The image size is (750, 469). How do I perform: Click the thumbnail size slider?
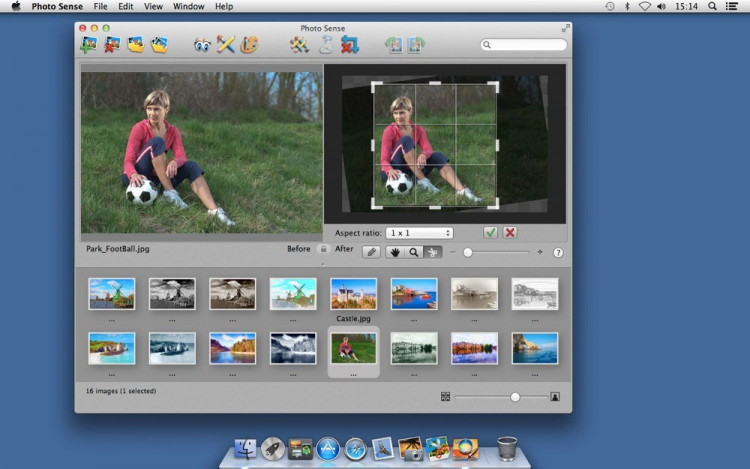tap(515, 397)
